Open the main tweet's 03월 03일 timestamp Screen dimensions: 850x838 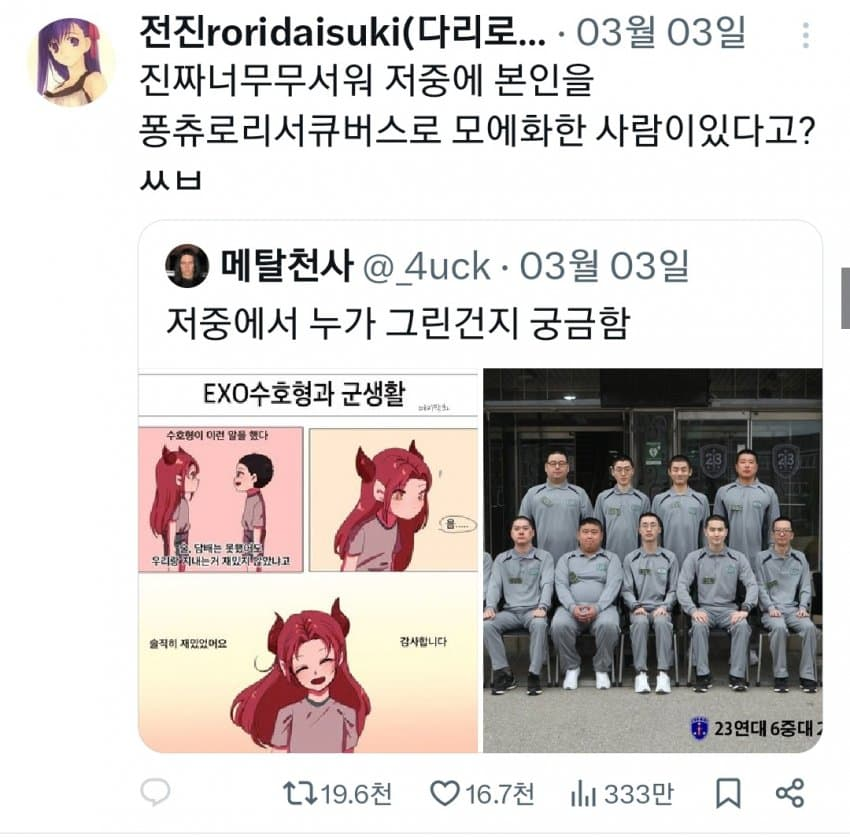pyautogui.click(x=661, y=33)
